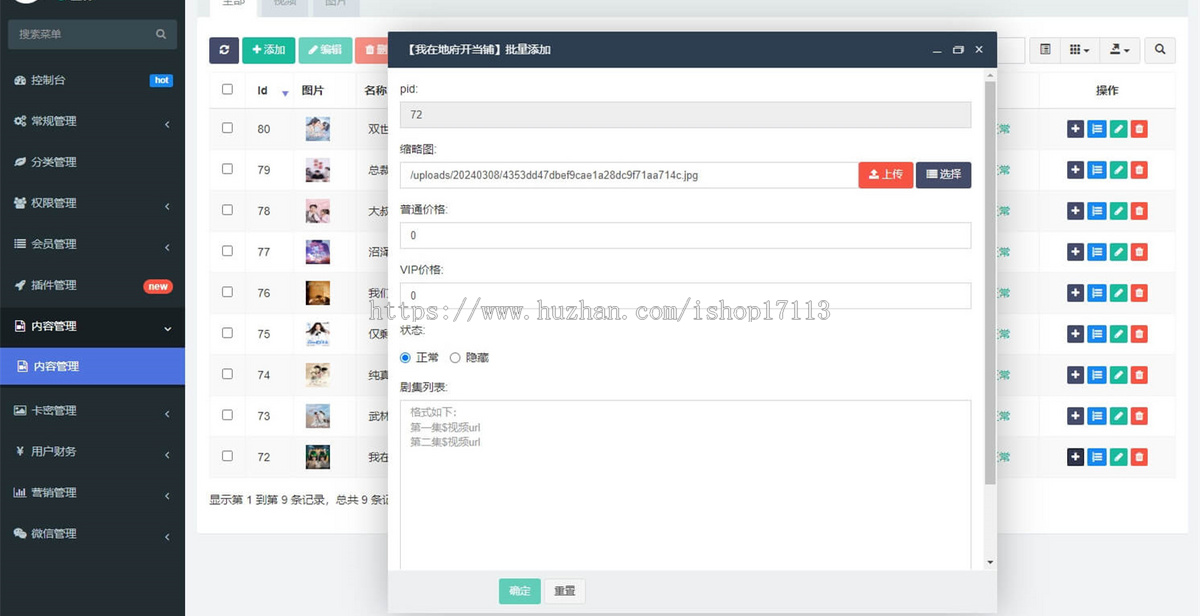Toggle table view icon in toolbar
This screenshot has width=1200, height=616.
coord(1045,49)
